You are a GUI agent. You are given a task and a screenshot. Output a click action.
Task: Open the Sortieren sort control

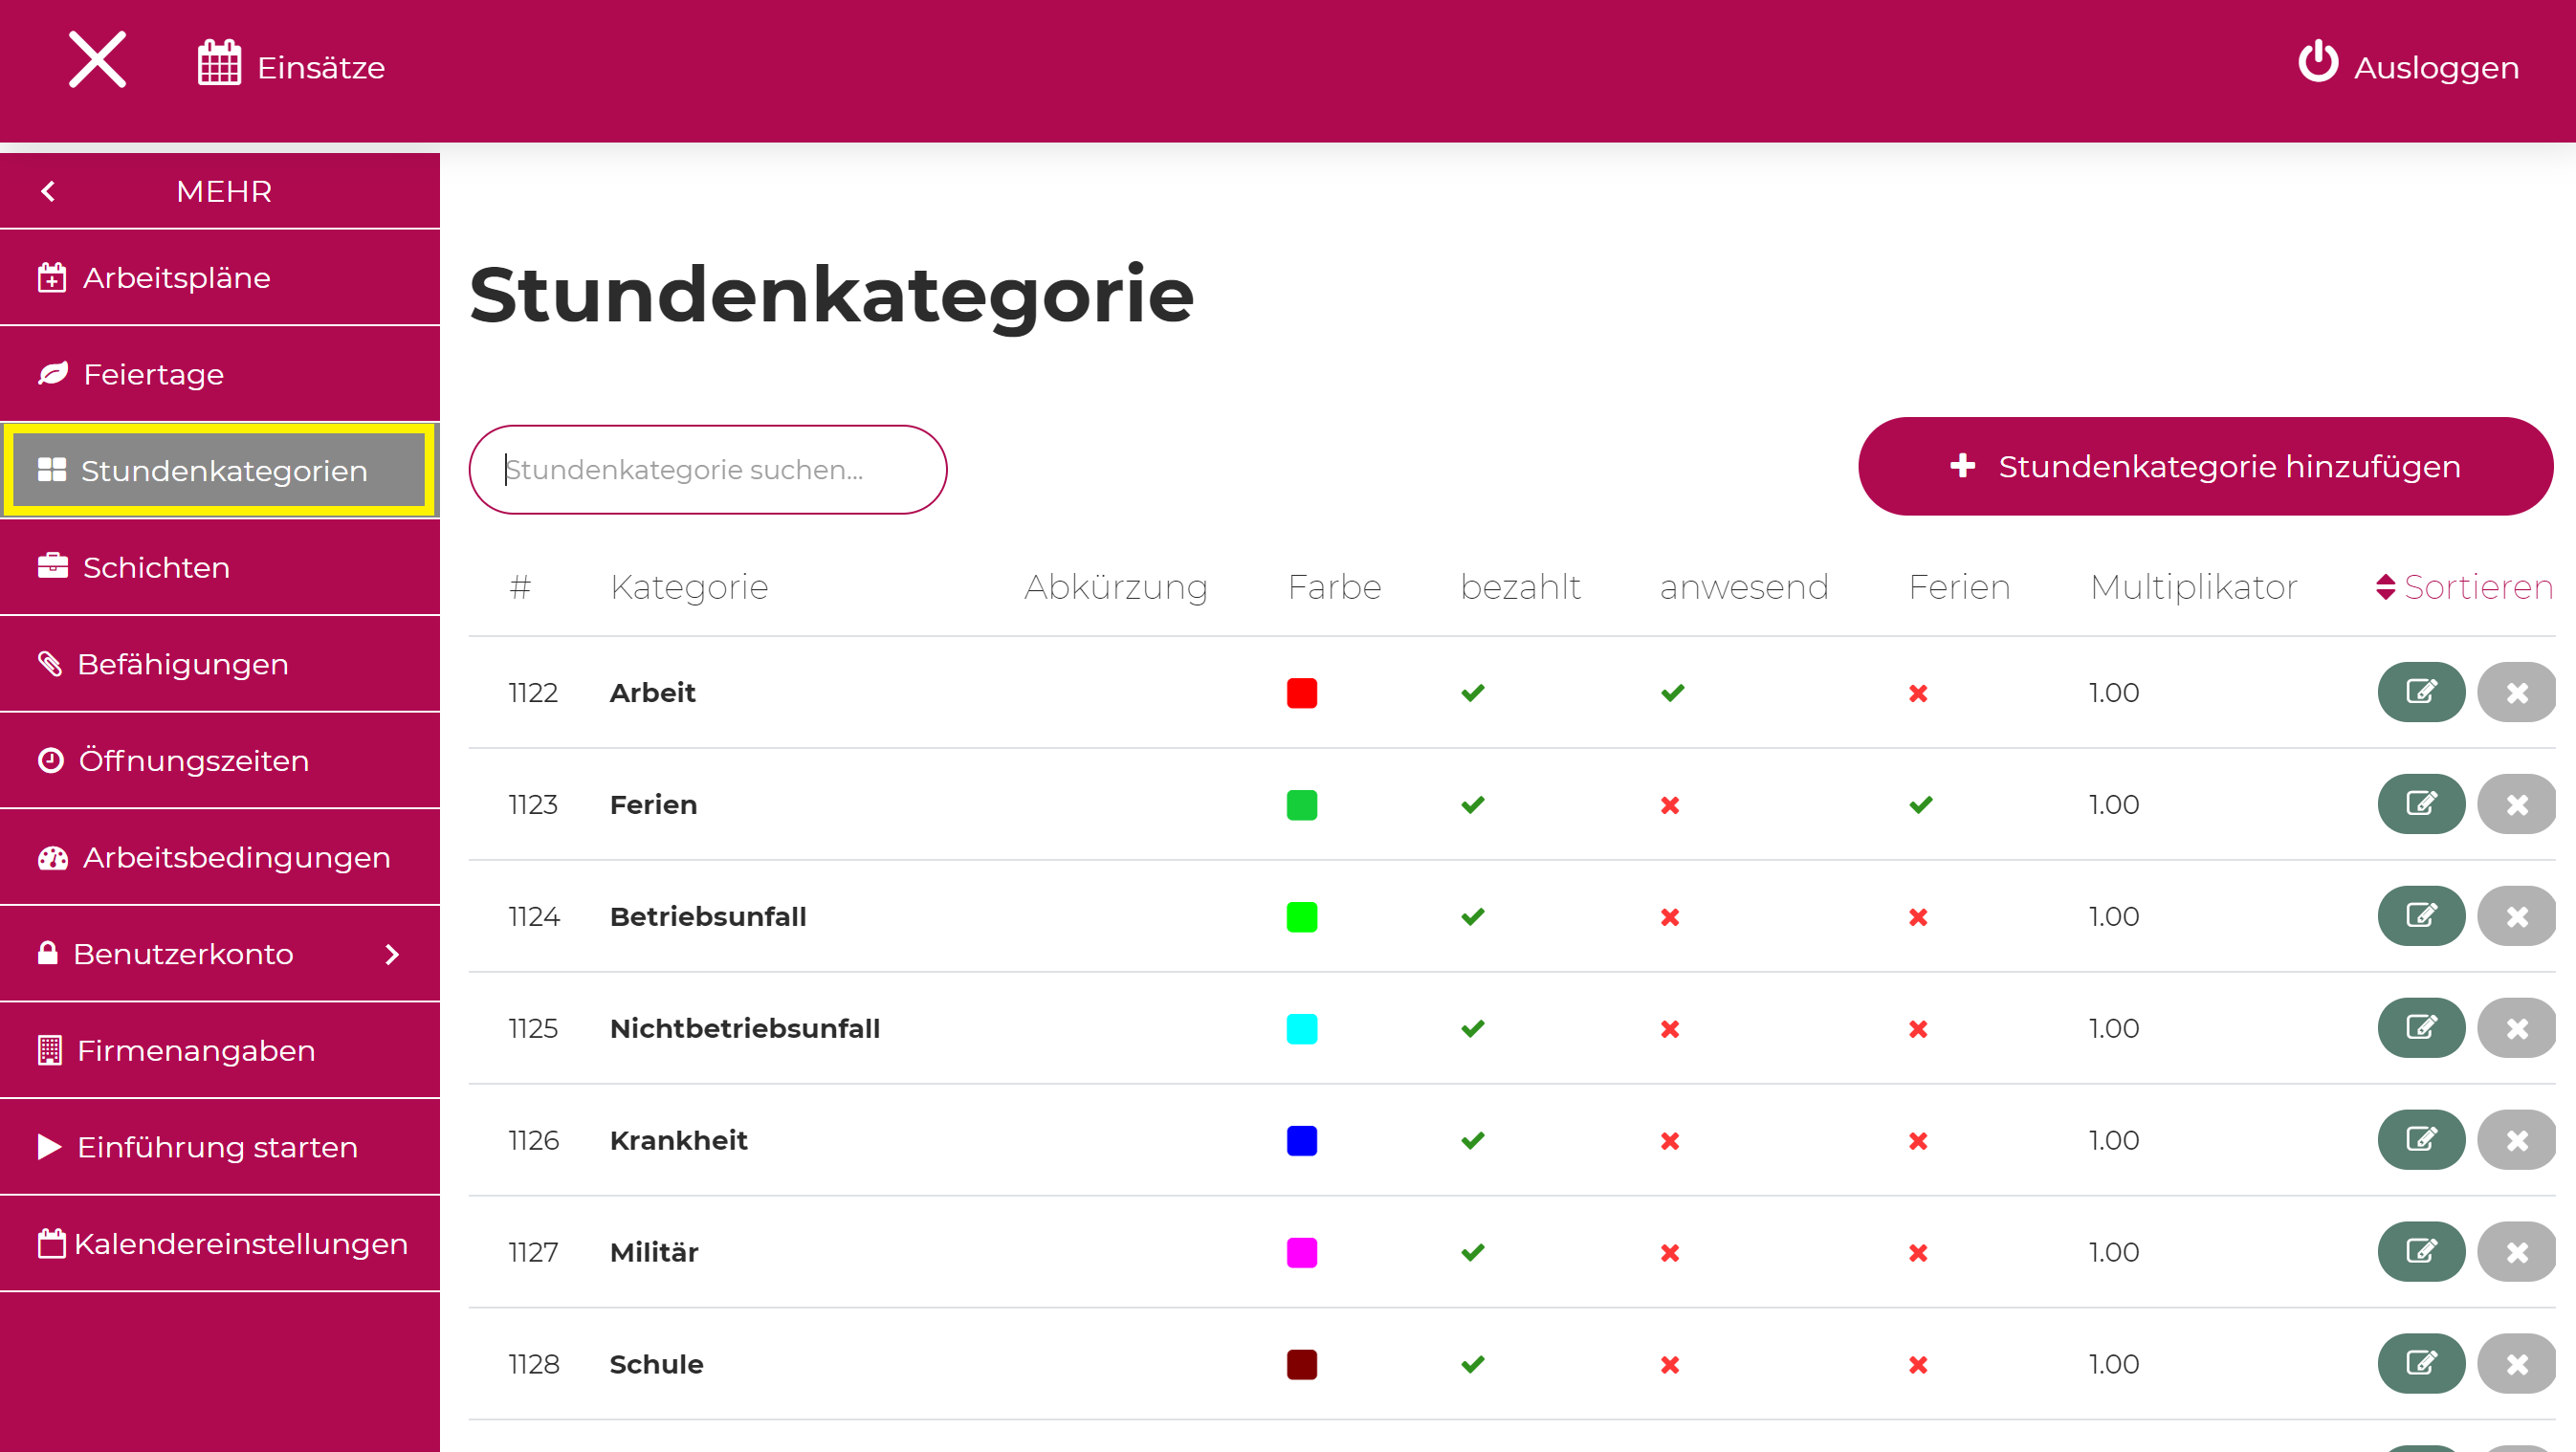(x=2465, y=587)
